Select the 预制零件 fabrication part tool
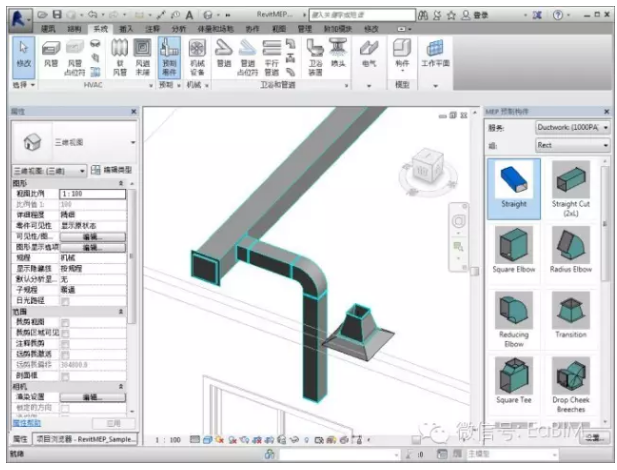 tap(169, 57)
